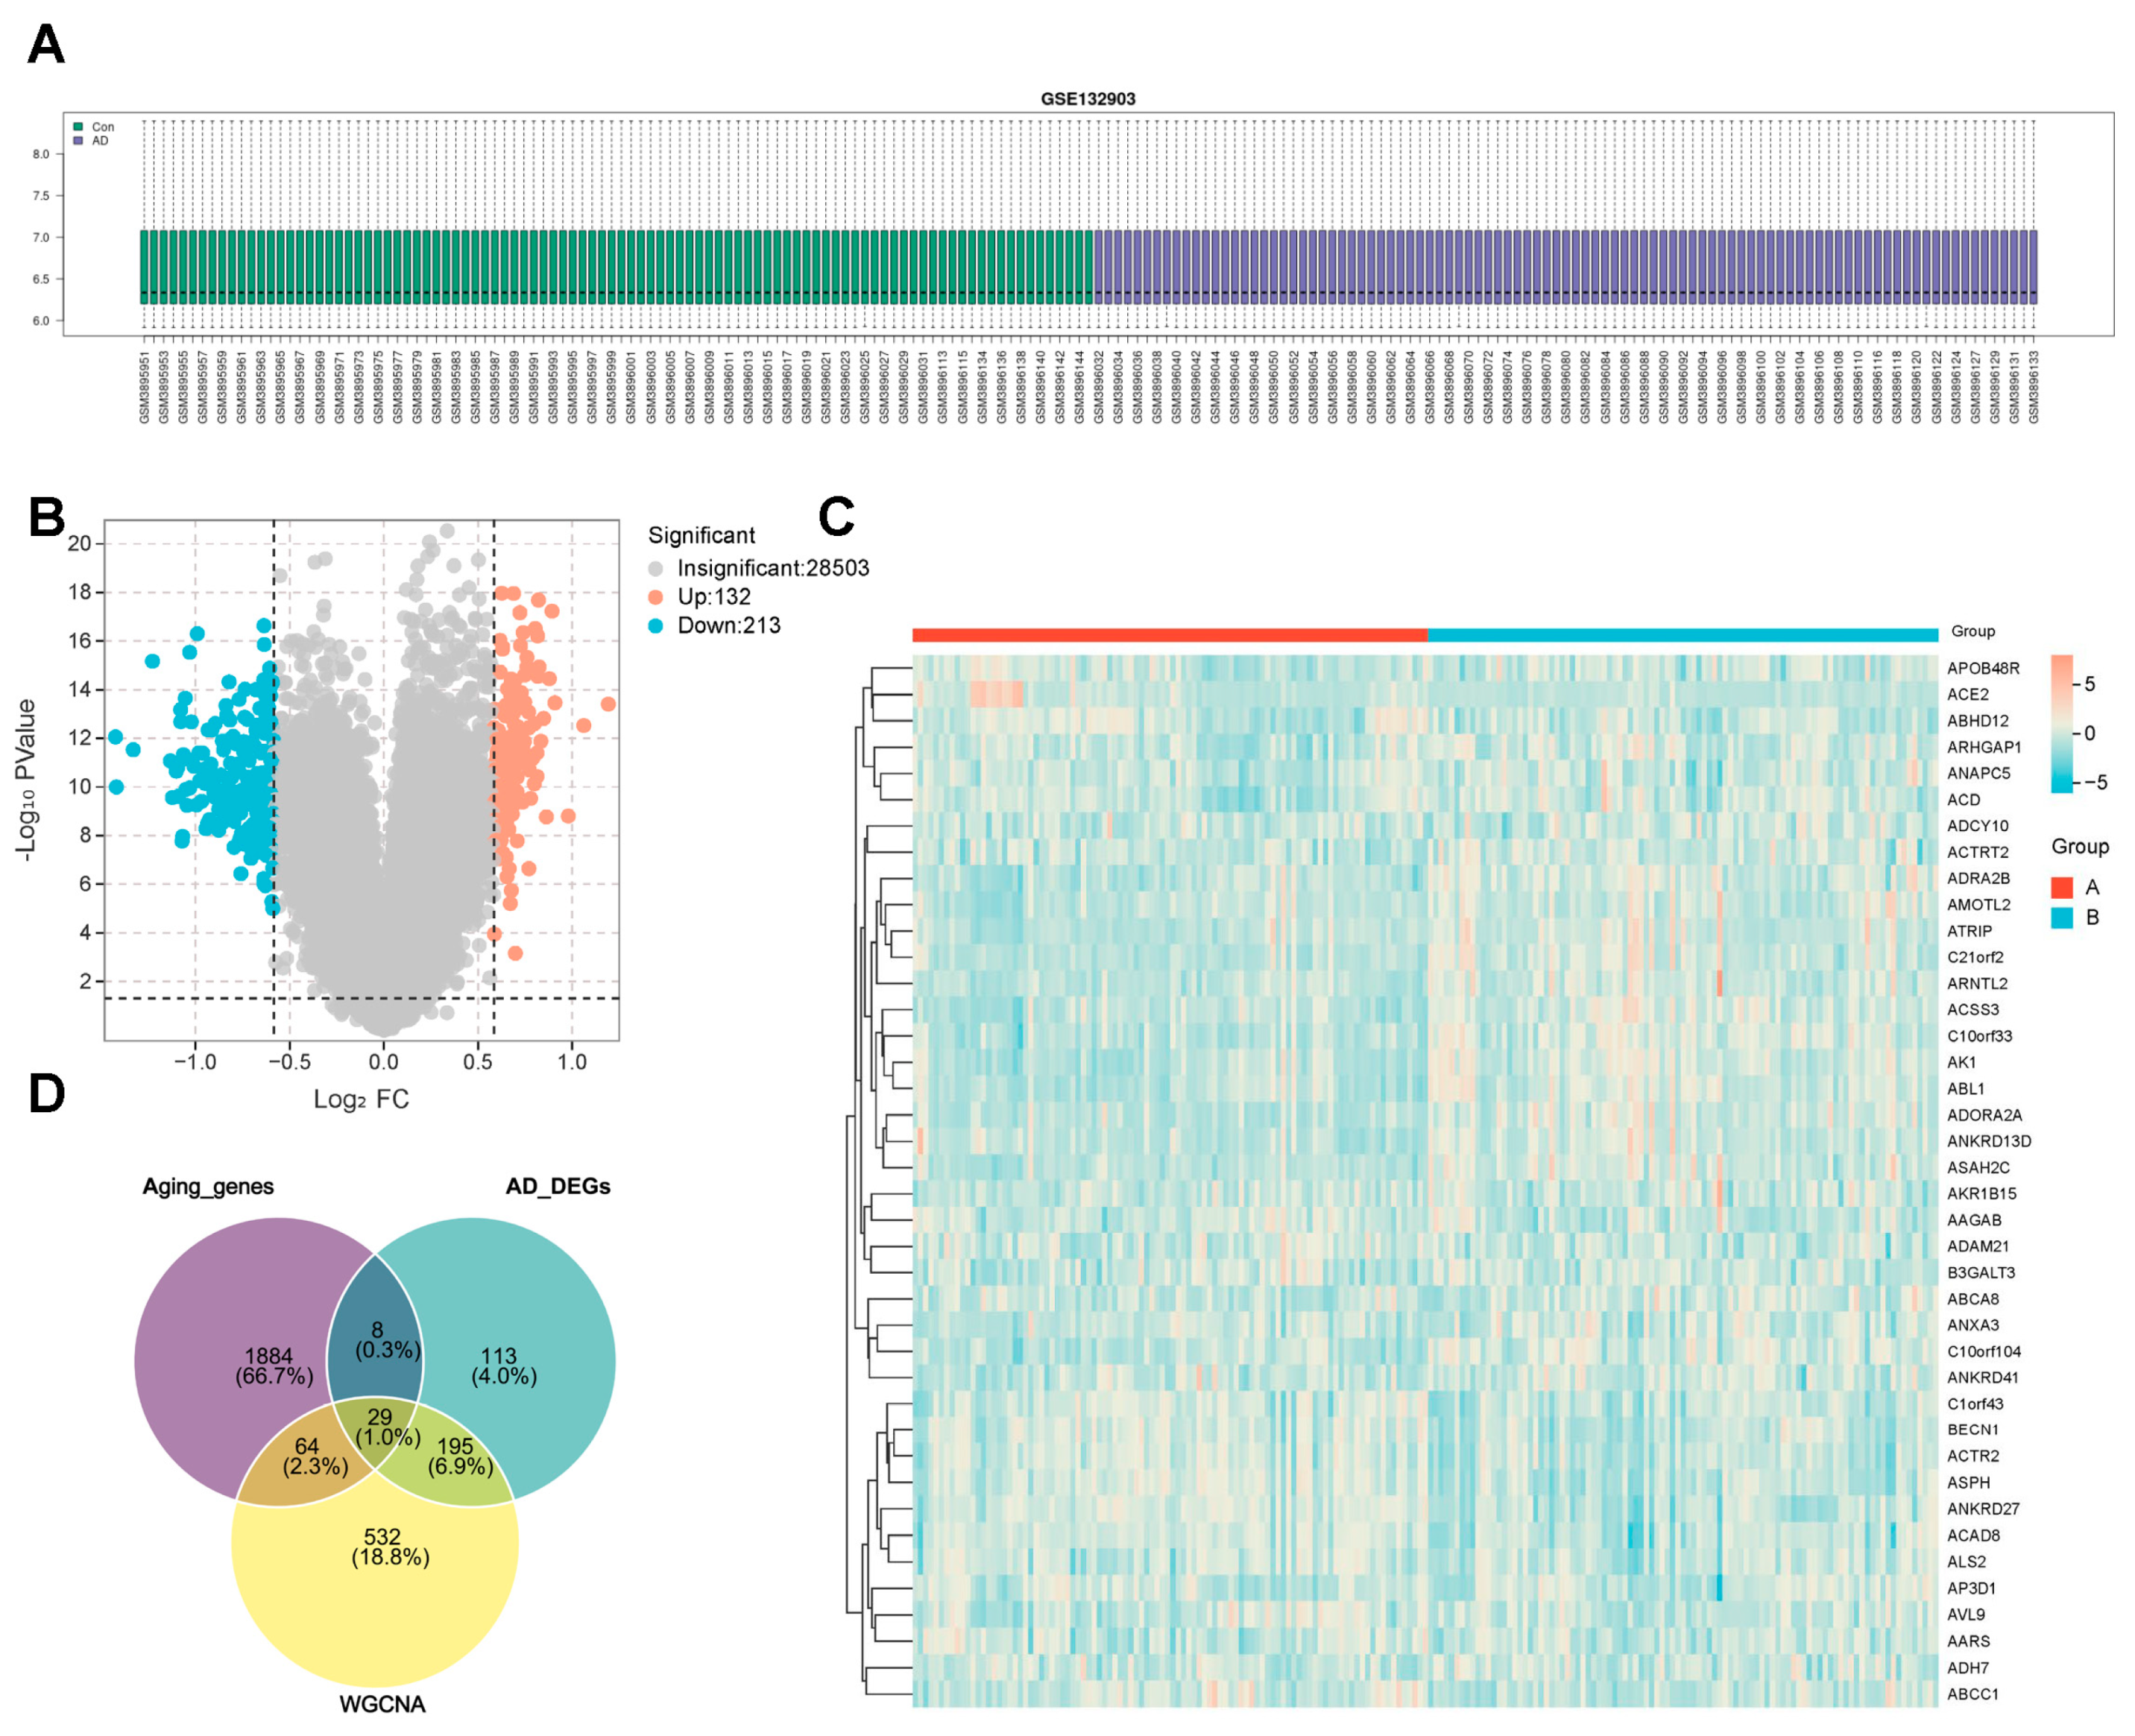The image size is (2135, 1736).
Task: Click the APOB48R gene label
Action: [1982, 668]
